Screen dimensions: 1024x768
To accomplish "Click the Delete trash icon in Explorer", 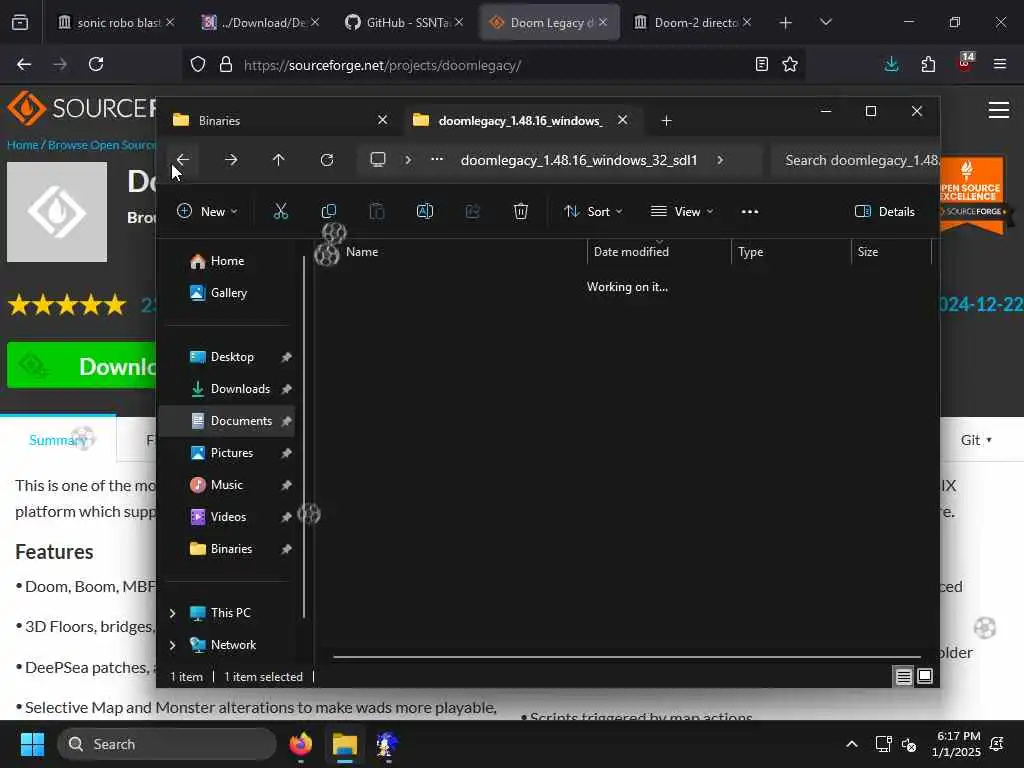I will coord(520,211).
